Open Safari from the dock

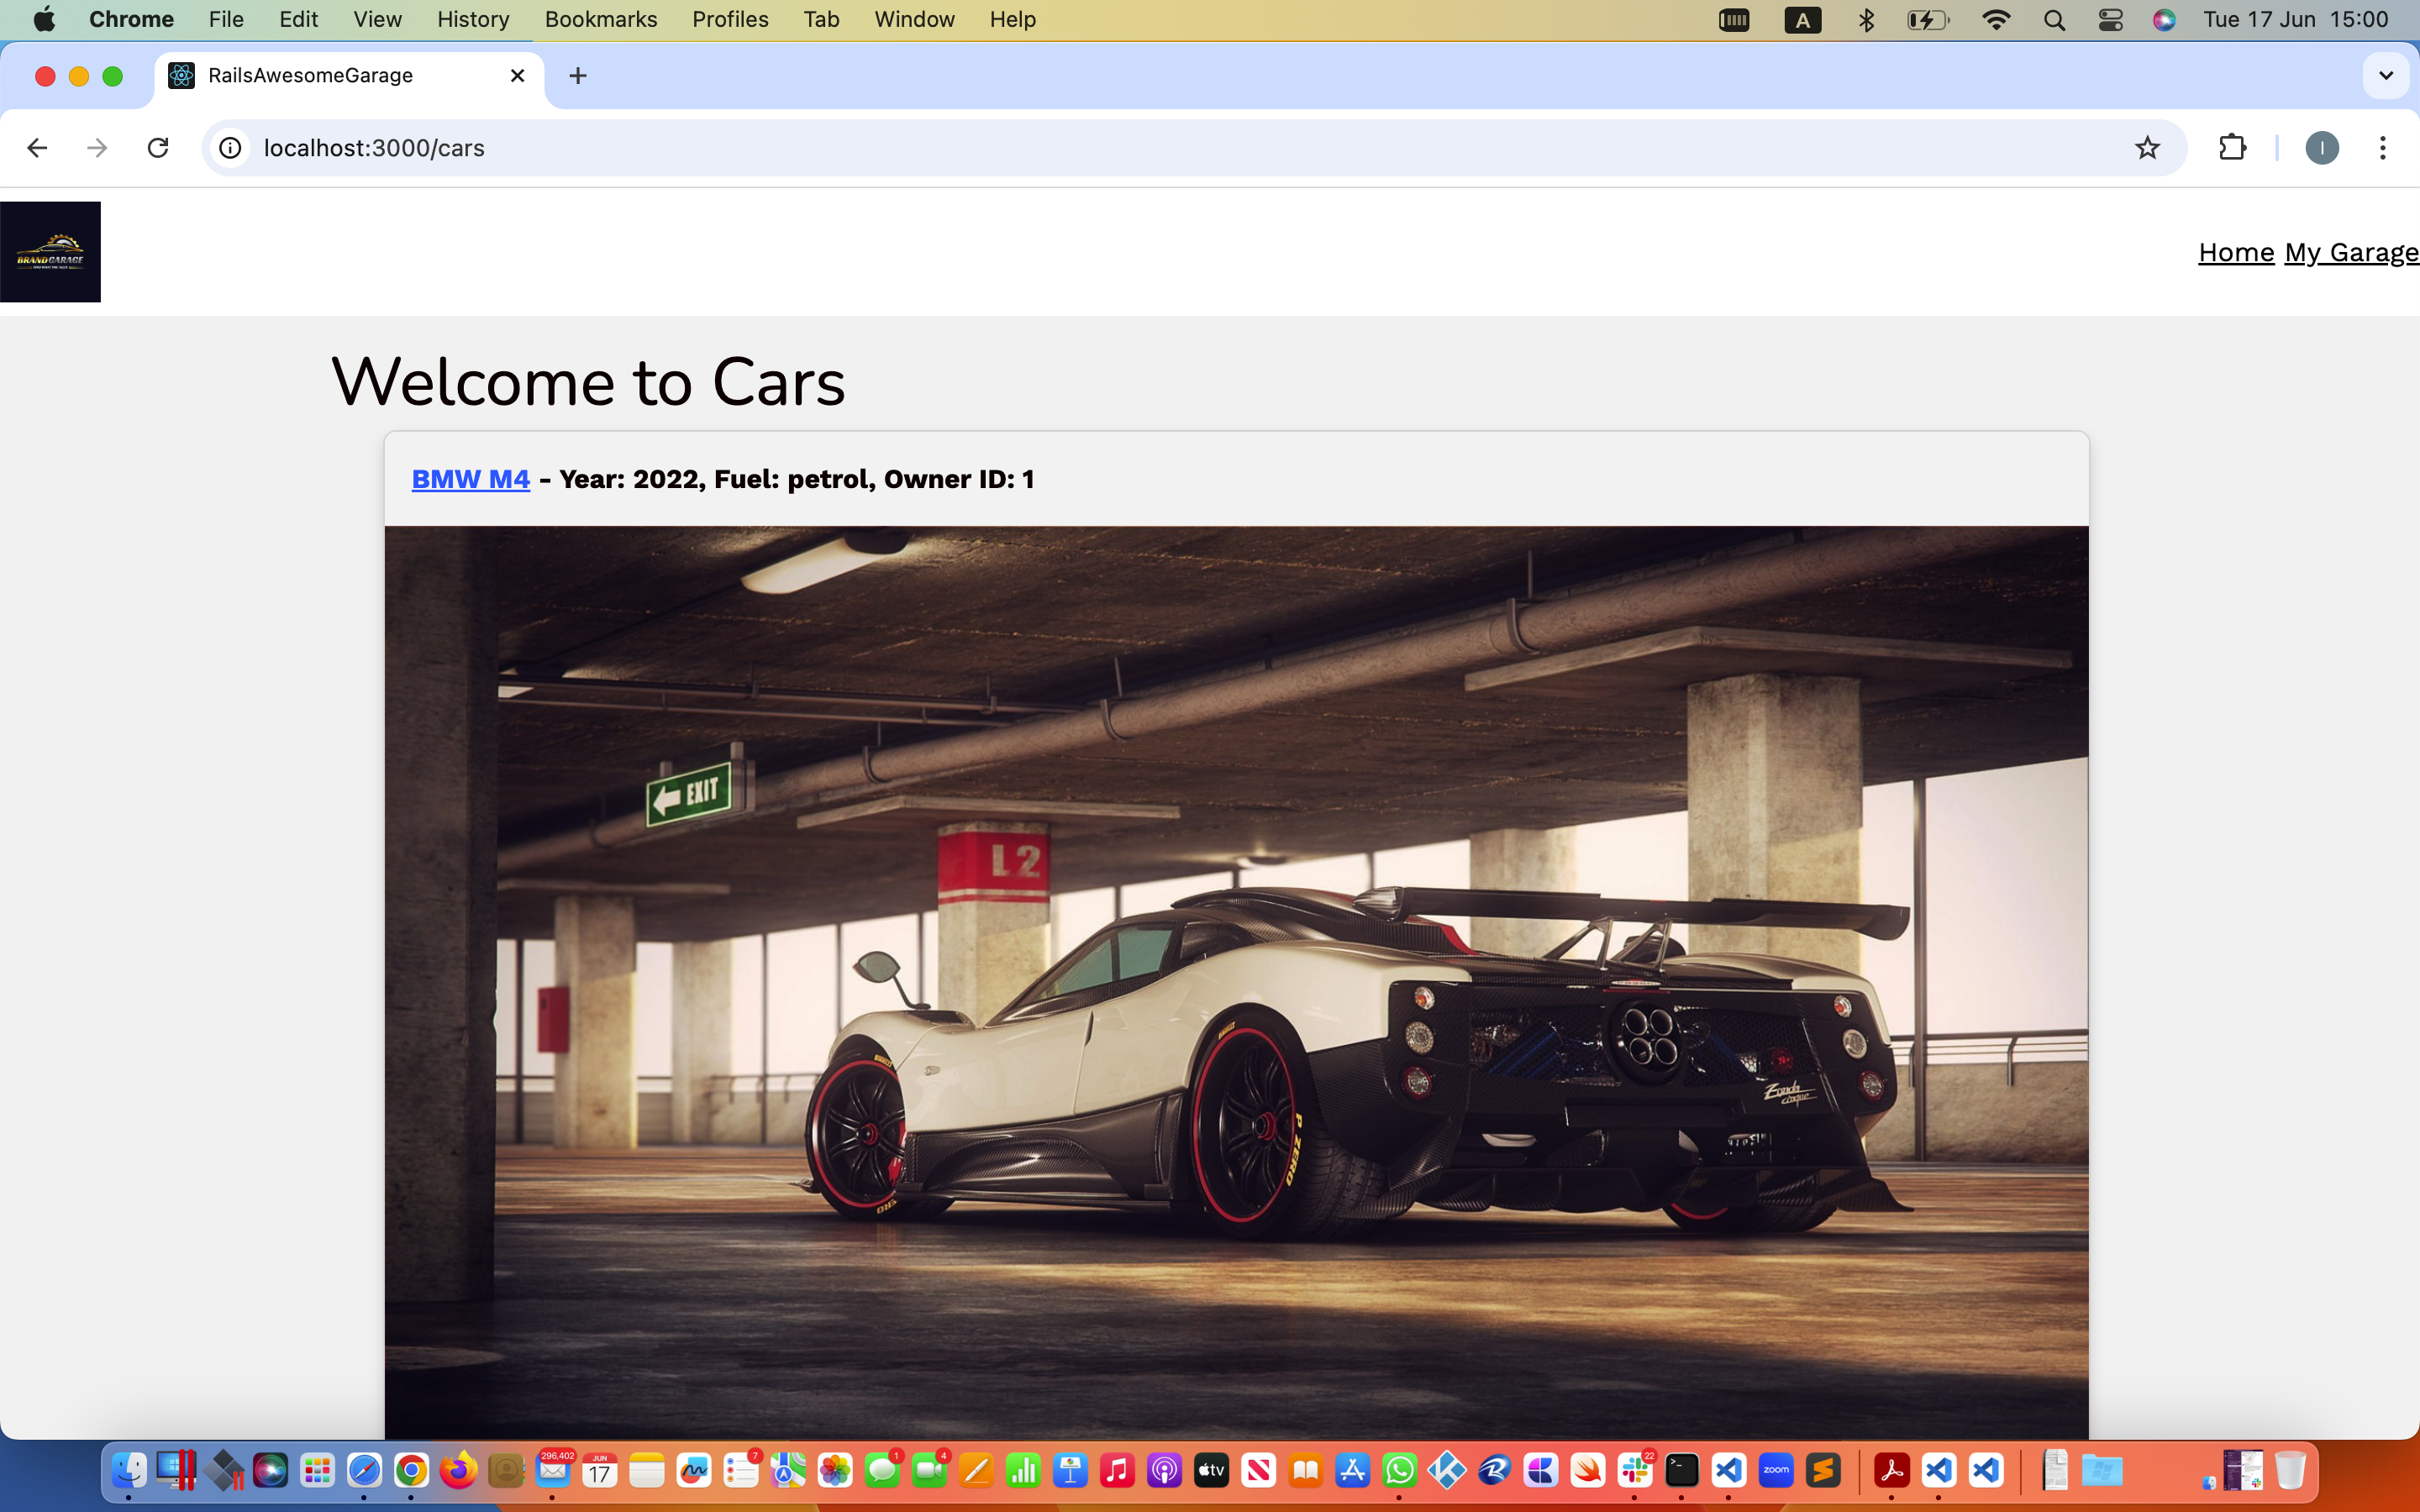point(364,1470)
